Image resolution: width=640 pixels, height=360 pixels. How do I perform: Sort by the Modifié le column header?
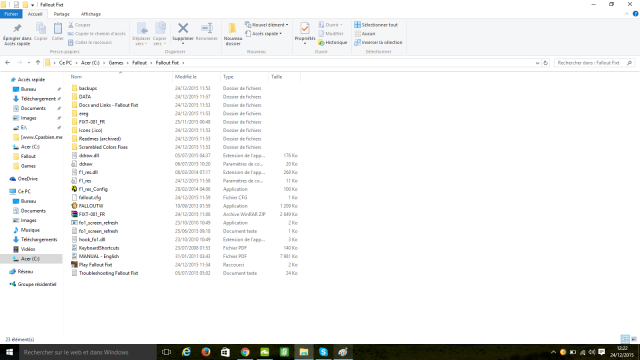pyautogui.click(x=186, y=77)
